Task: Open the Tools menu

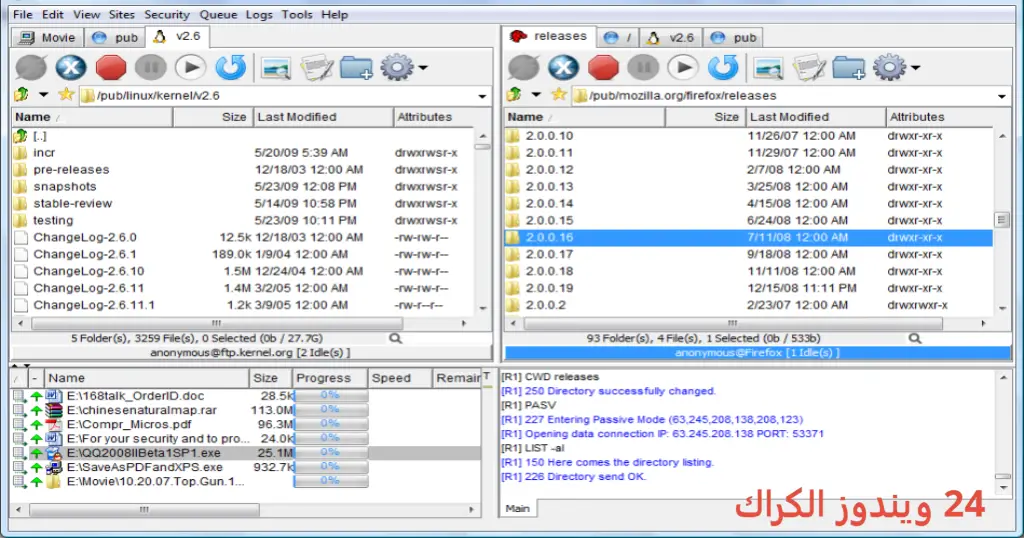Action: (x=296, y=14)
